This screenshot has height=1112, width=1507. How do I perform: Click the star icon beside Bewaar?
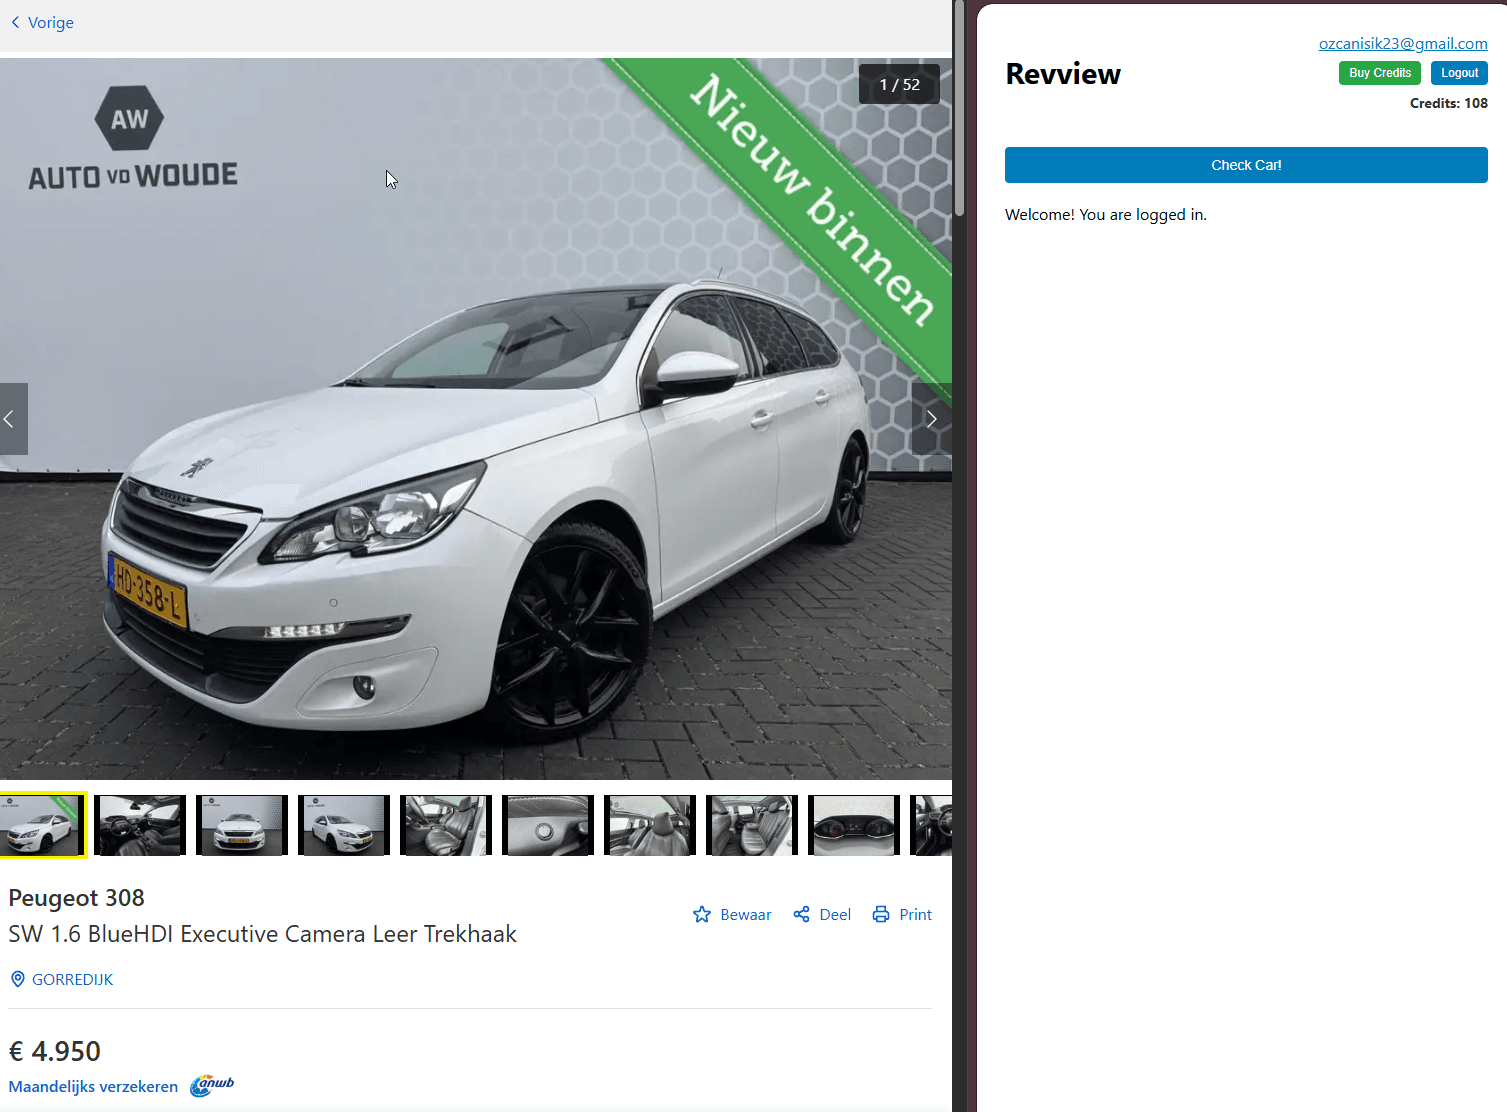tap(703, 914)
